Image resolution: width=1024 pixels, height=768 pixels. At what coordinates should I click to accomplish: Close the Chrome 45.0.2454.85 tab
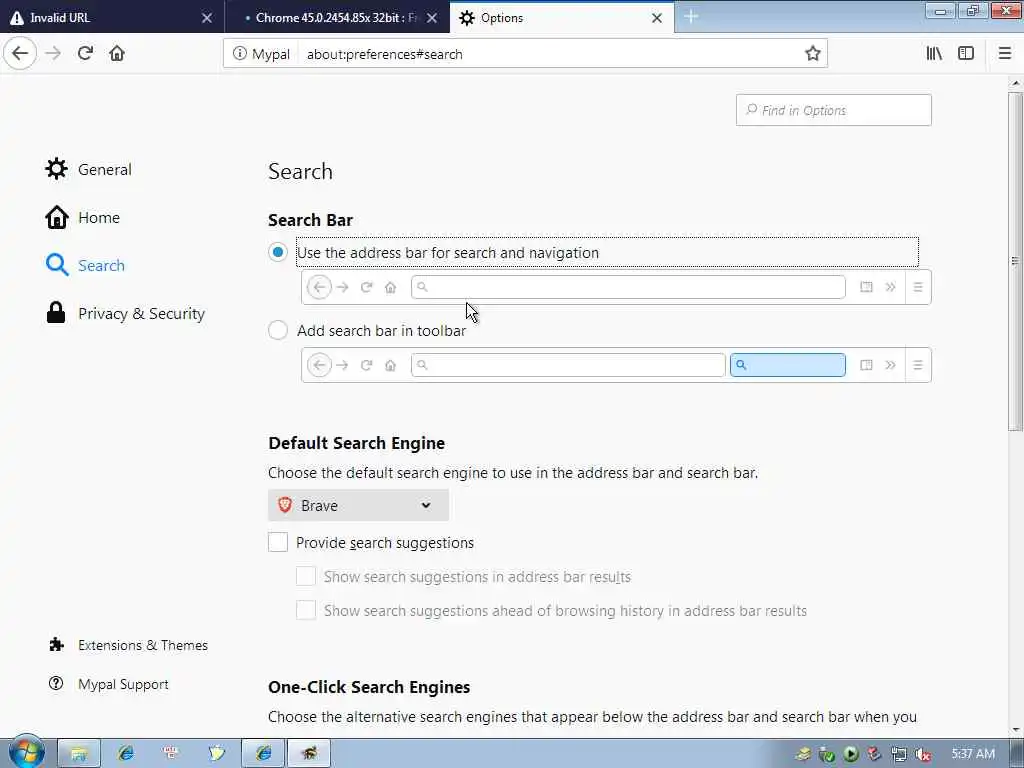coord(432,18)
